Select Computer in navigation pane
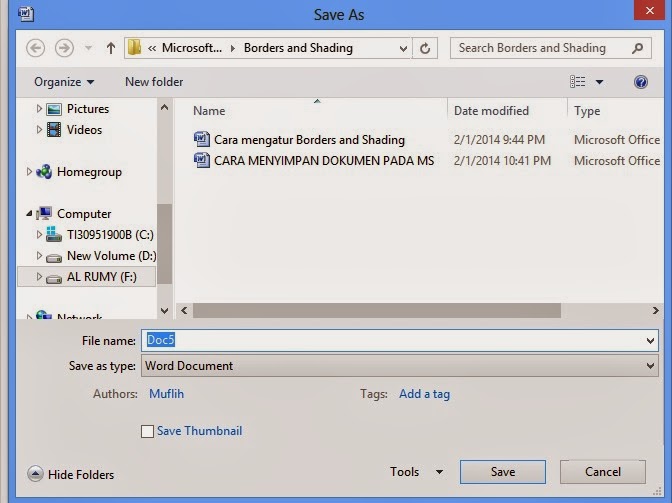 point(84,214)
